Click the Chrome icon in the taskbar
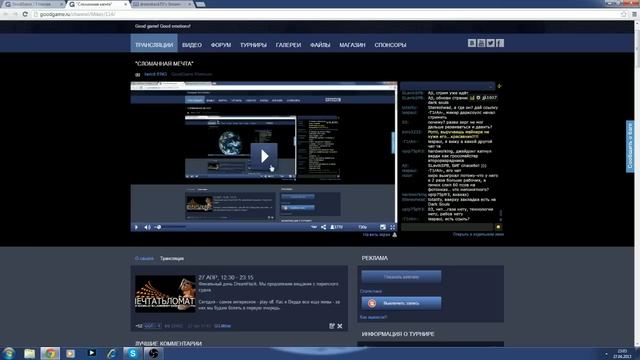The height and width of the screenshot is (360, 640). pos(50,353)
